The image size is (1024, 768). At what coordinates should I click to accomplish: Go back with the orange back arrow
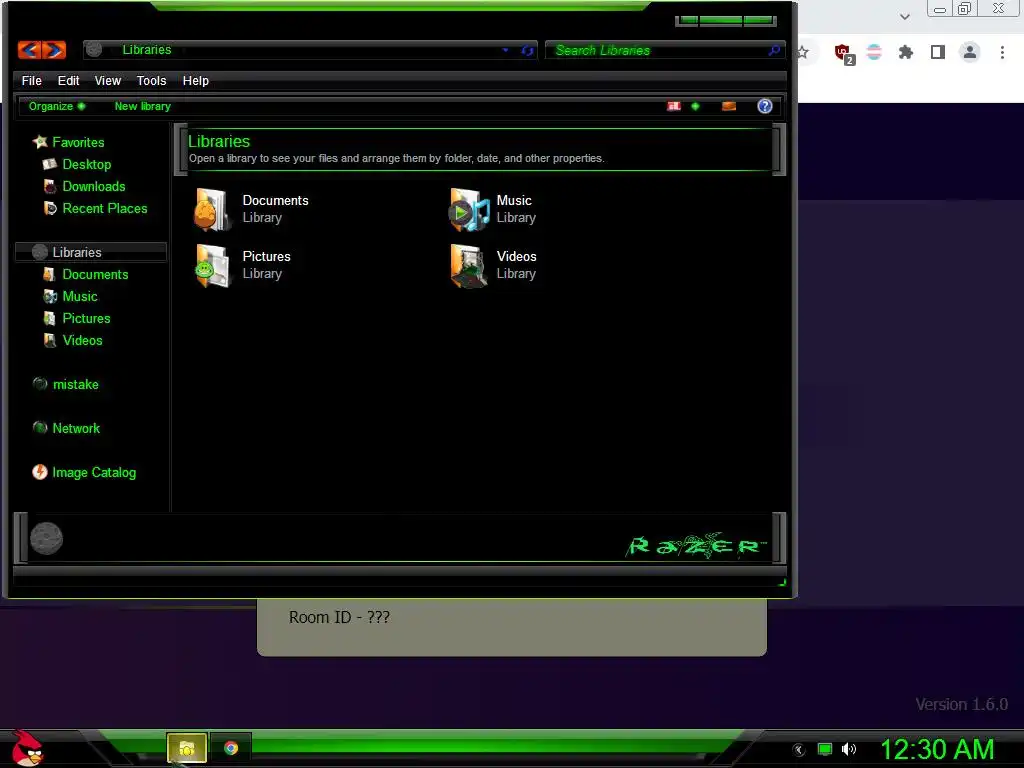tap(29, 50)
